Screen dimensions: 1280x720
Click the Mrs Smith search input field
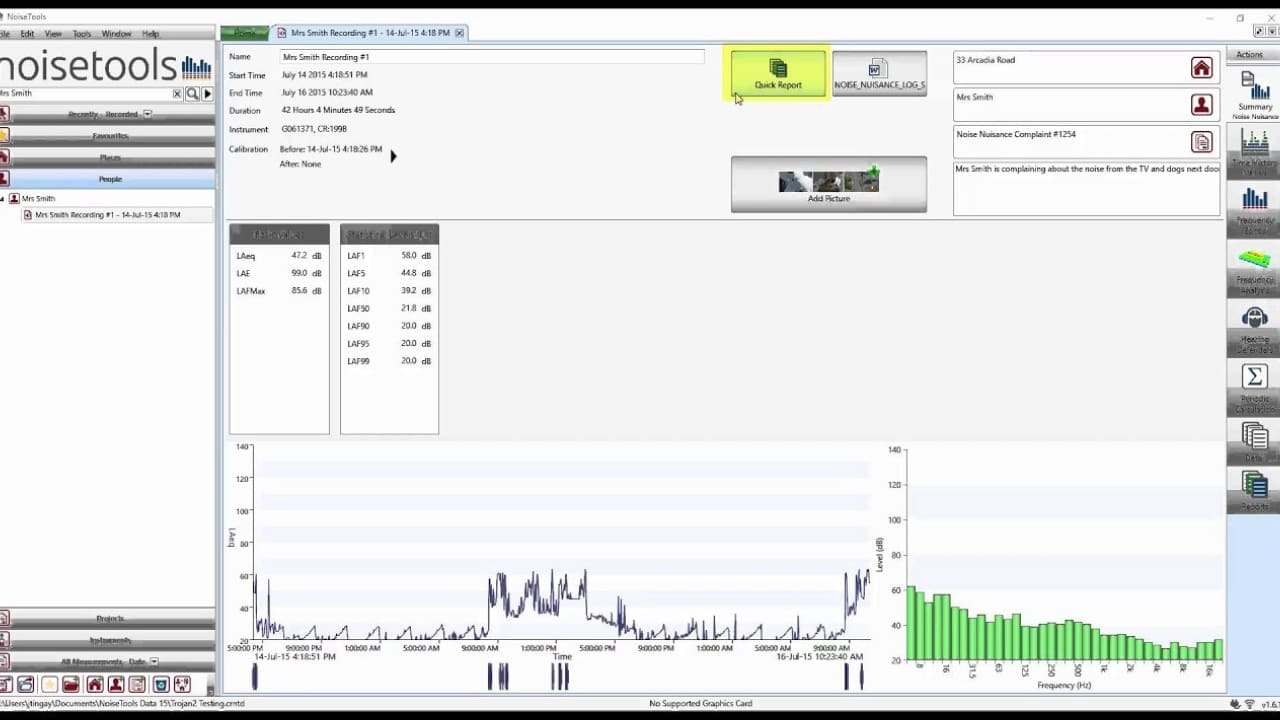(x=85, y=93)
